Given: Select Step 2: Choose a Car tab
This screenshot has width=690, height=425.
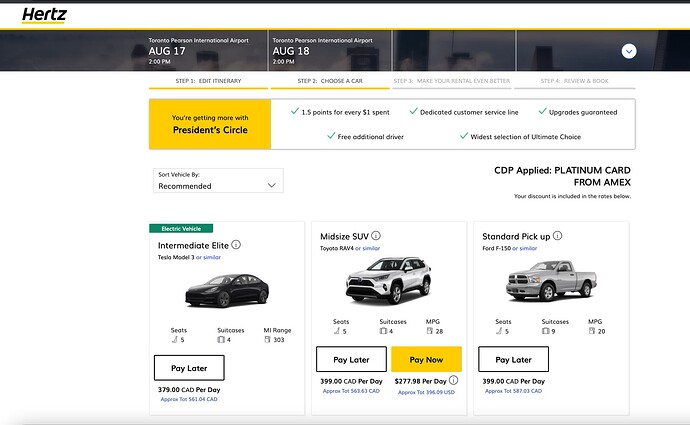Looking at the screenshot, I should (x=330, y=81).
